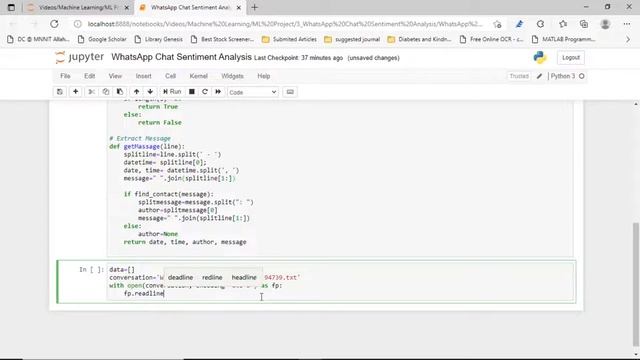Screen dimensions: 640x360
Task: Open the Widgets menu
Action: tap(232, 76)
